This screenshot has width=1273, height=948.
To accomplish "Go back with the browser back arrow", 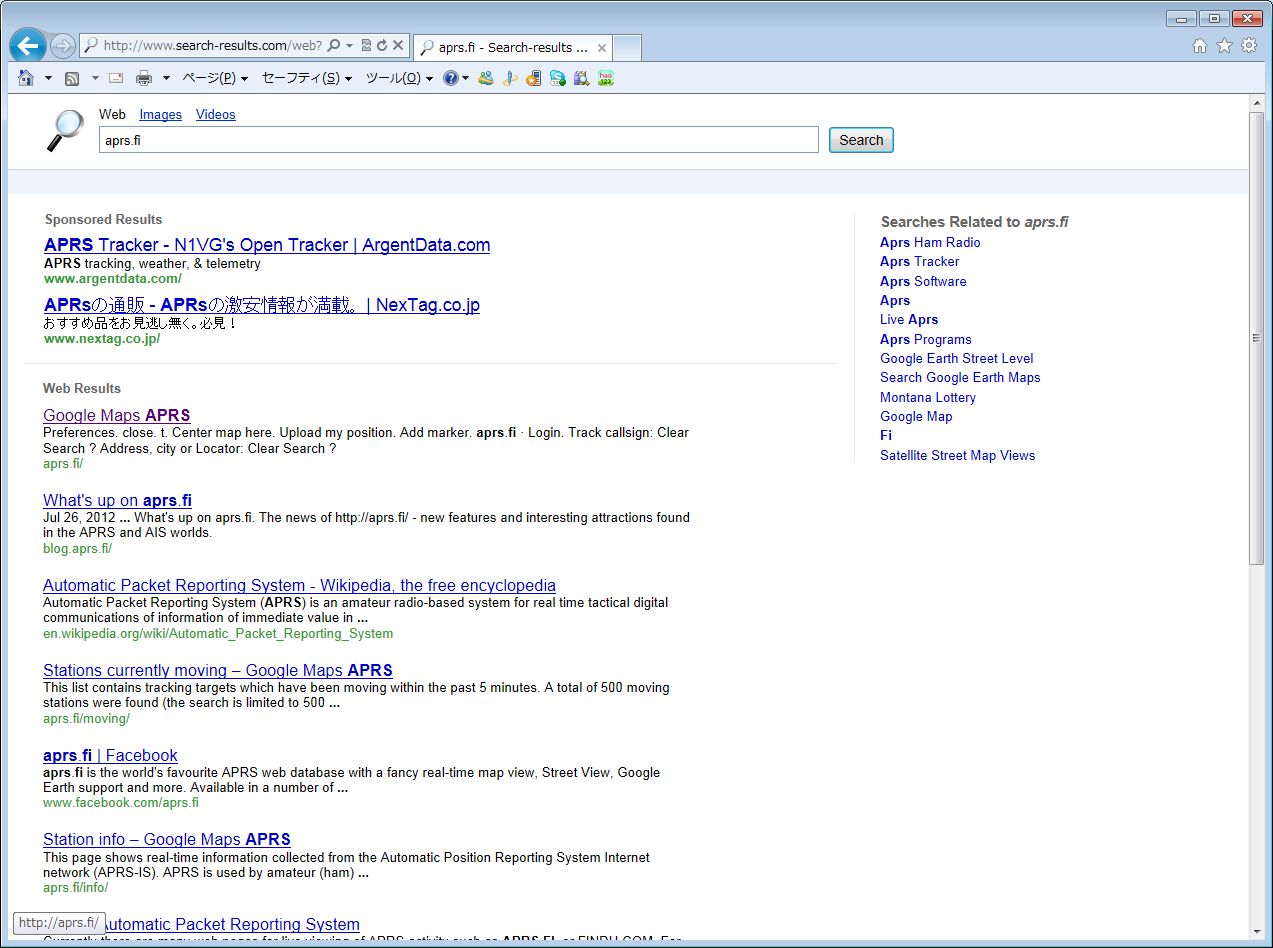I will [x=27, y=45].
